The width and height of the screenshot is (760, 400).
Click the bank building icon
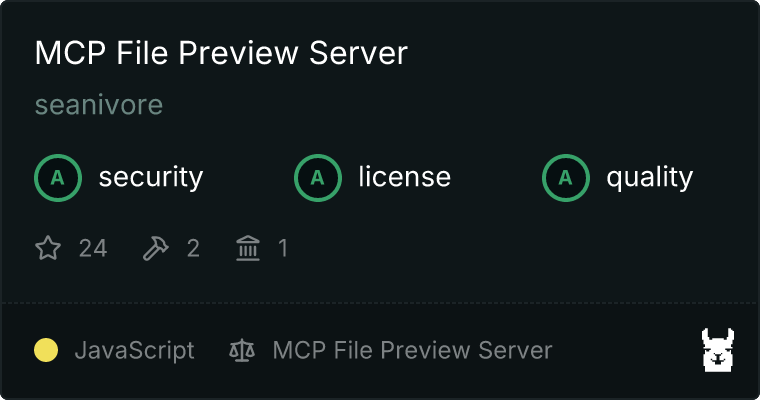click(x=248, y=248)
